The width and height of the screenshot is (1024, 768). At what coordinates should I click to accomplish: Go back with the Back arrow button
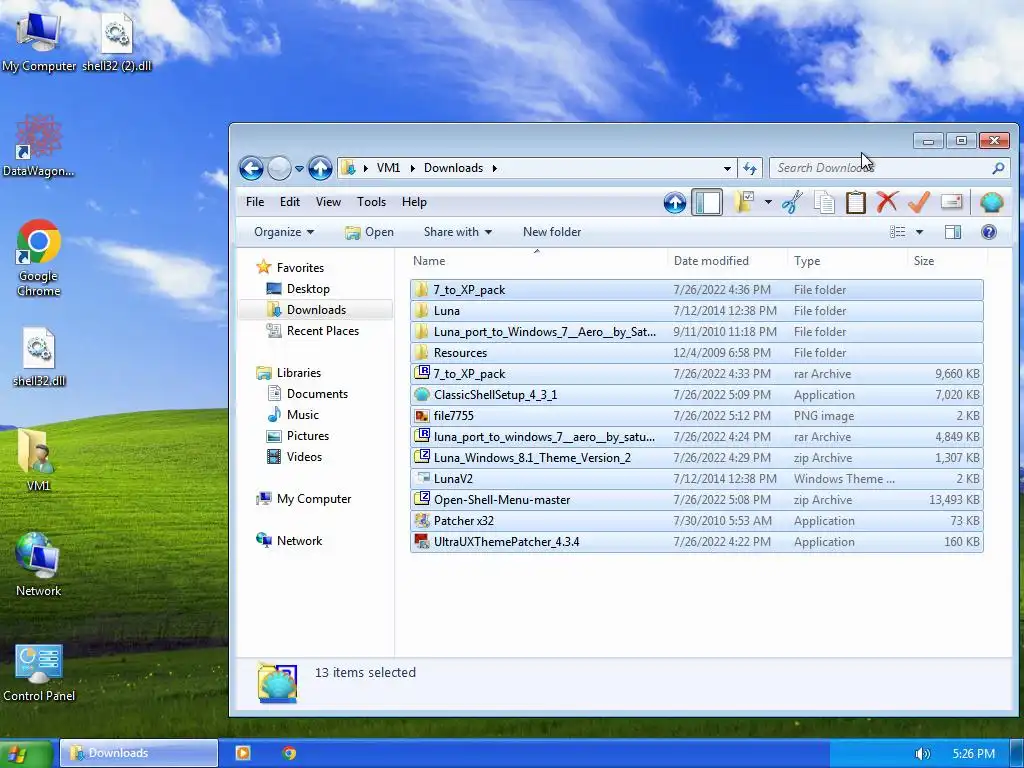point(251,168)
